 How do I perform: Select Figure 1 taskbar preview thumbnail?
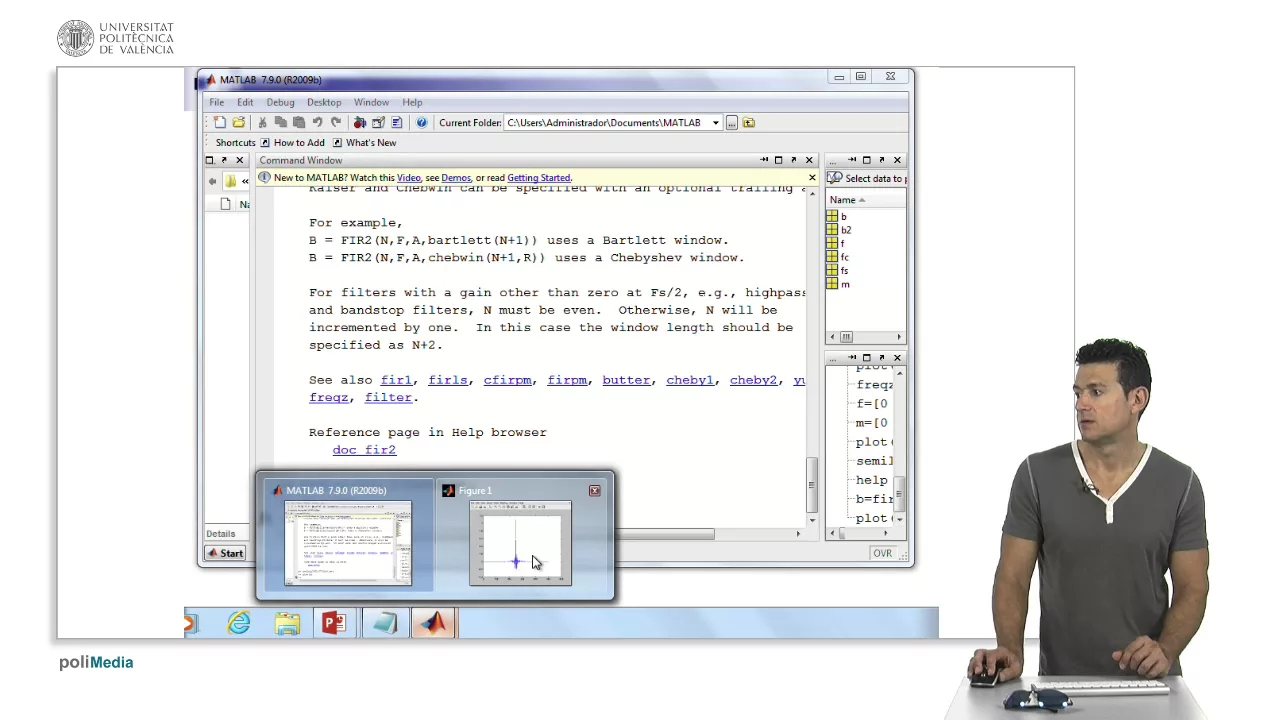(x=520, y=544)
